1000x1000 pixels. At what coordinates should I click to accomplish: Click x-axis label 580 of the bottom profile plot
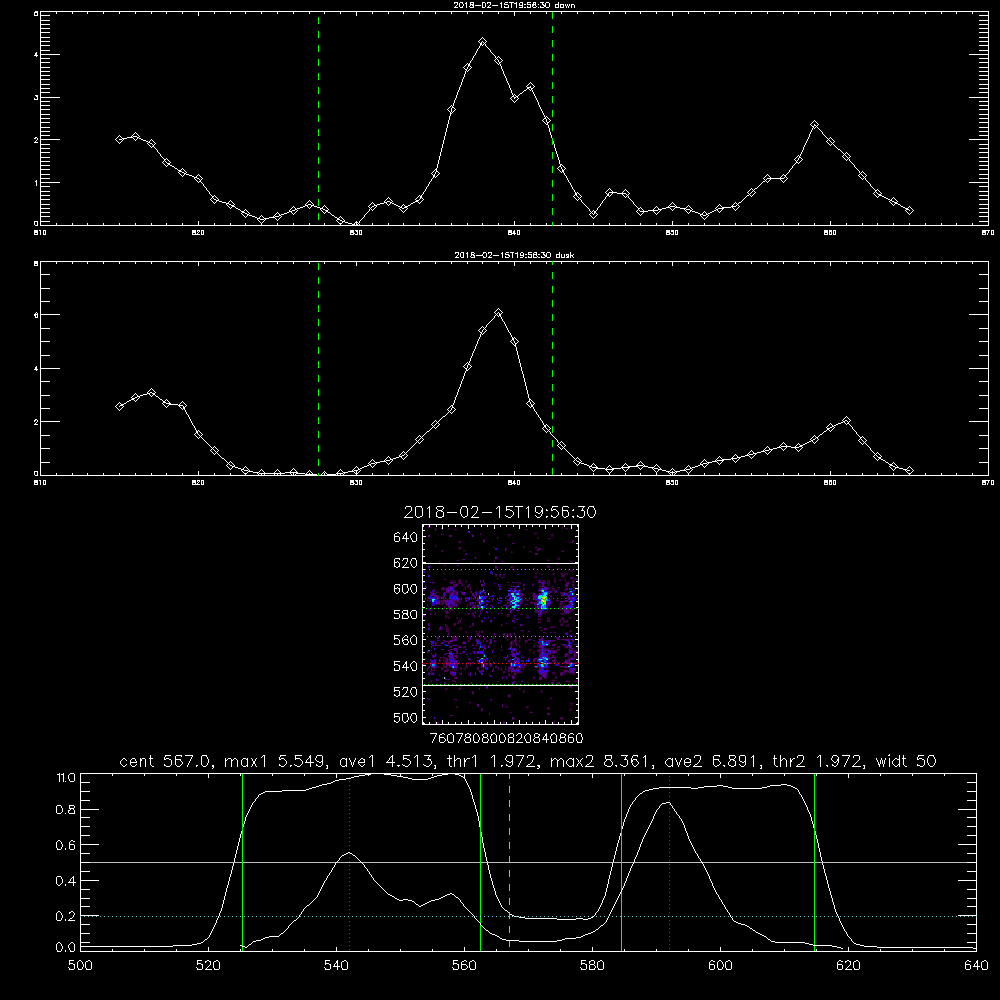(592, 966)
